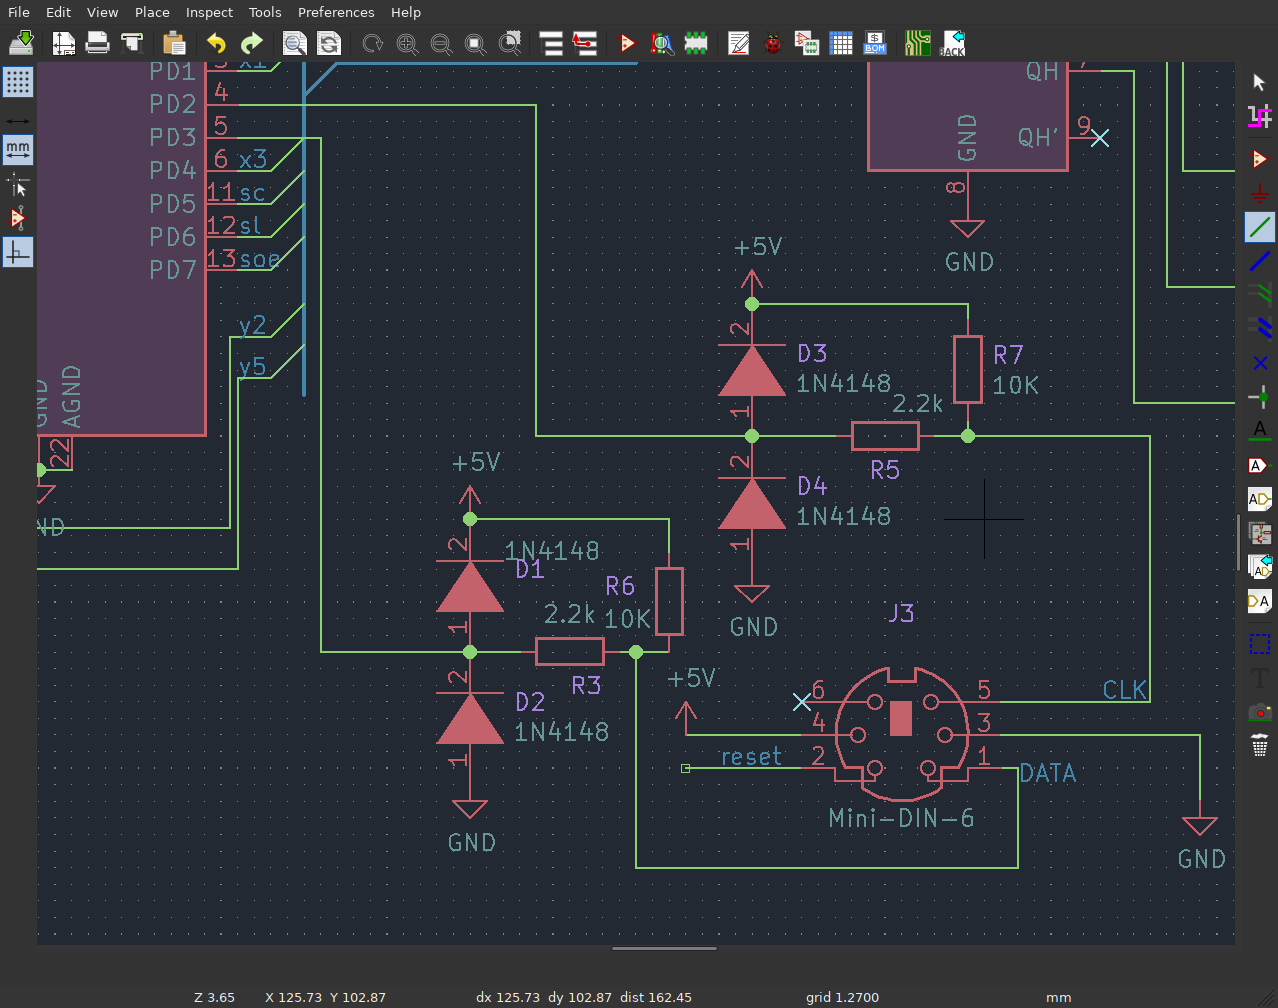Generate the Bill of Materials
Viewport: 1278px width, 1008px height.
[875, 43]
